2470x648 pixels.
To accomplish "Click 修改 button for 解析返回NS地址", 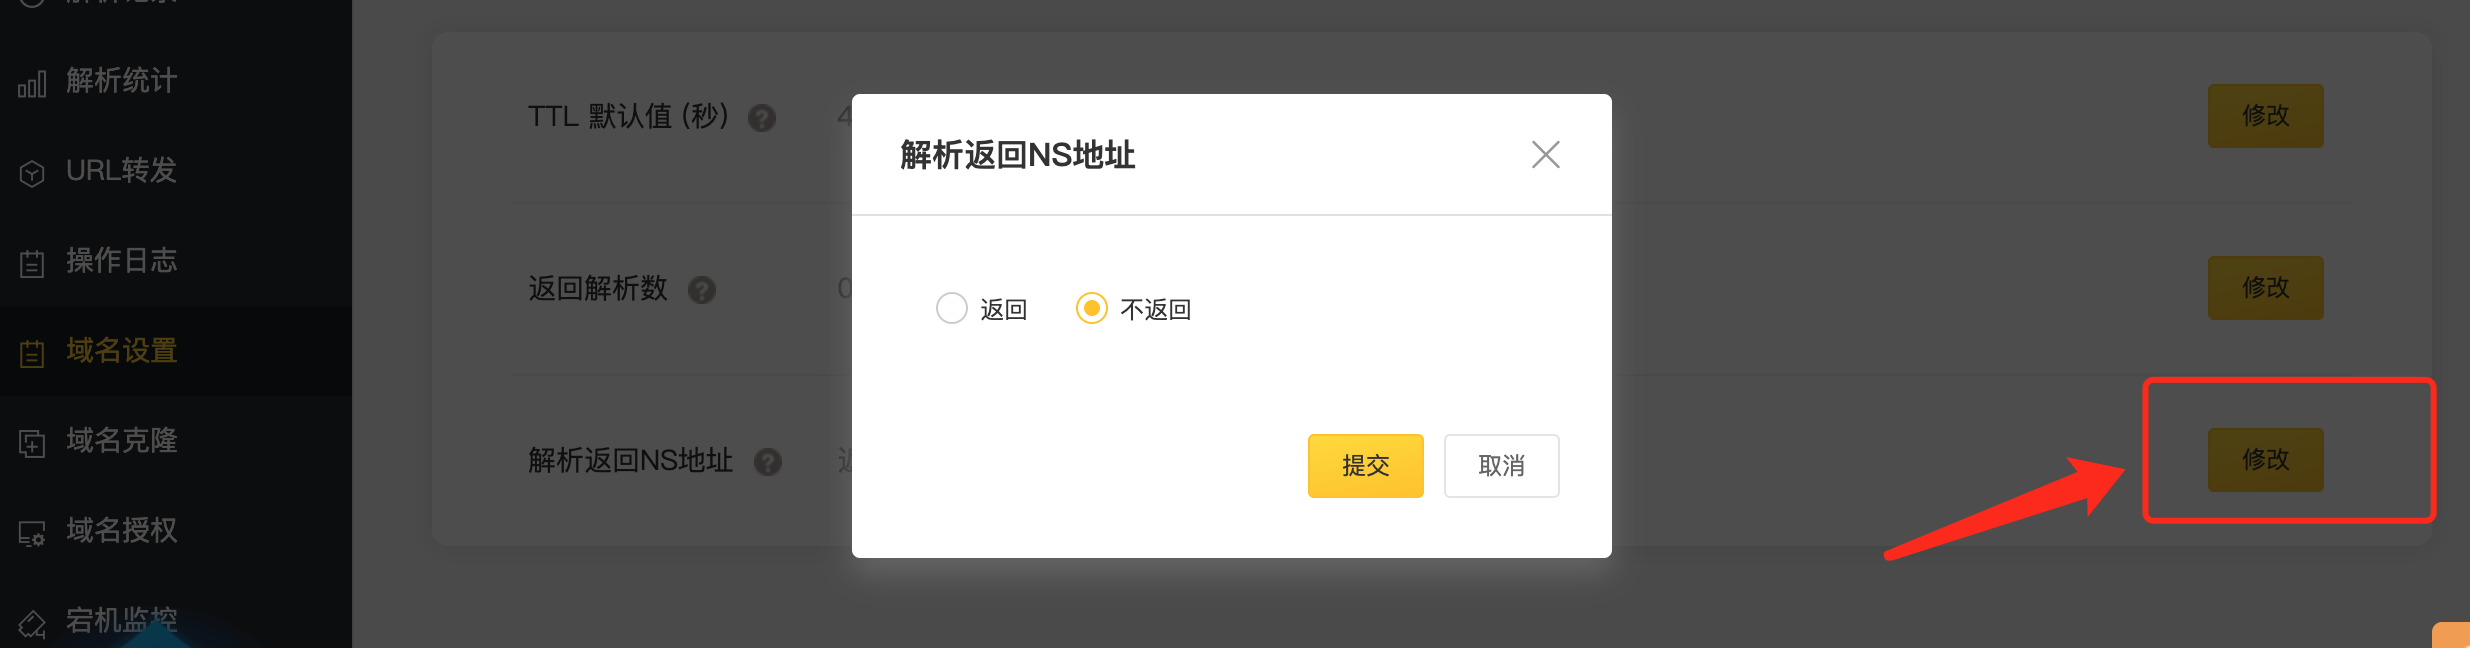I will tap(2265, 460).
